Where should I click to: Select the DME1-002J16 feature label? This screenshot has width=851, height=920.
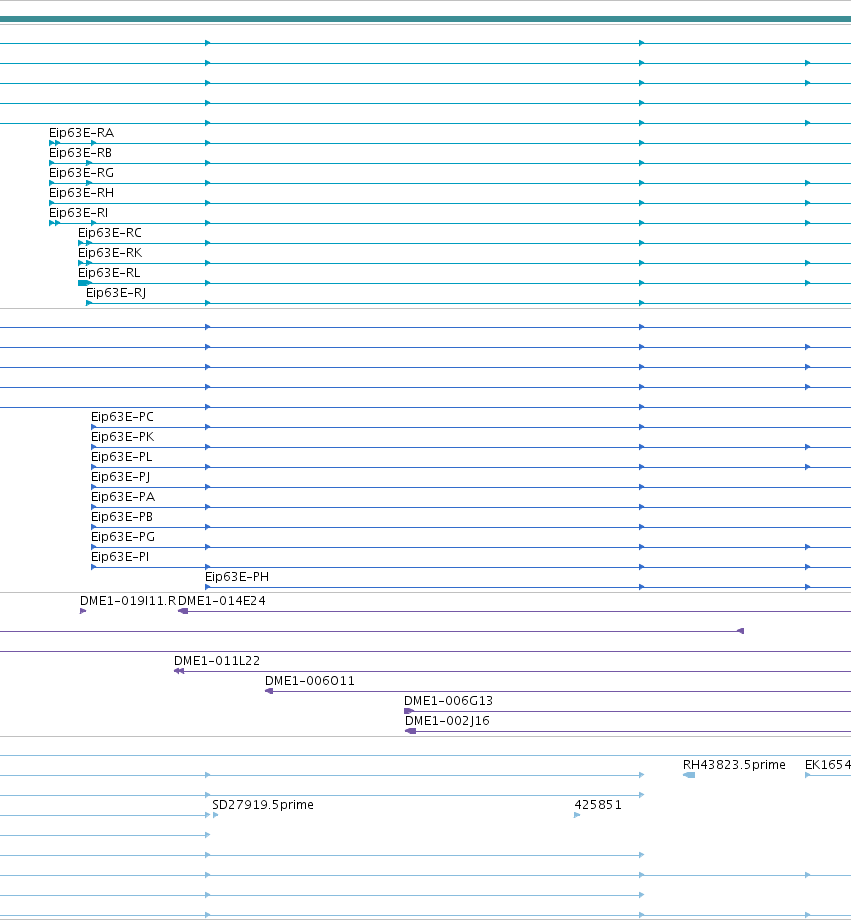click(447, 721)
